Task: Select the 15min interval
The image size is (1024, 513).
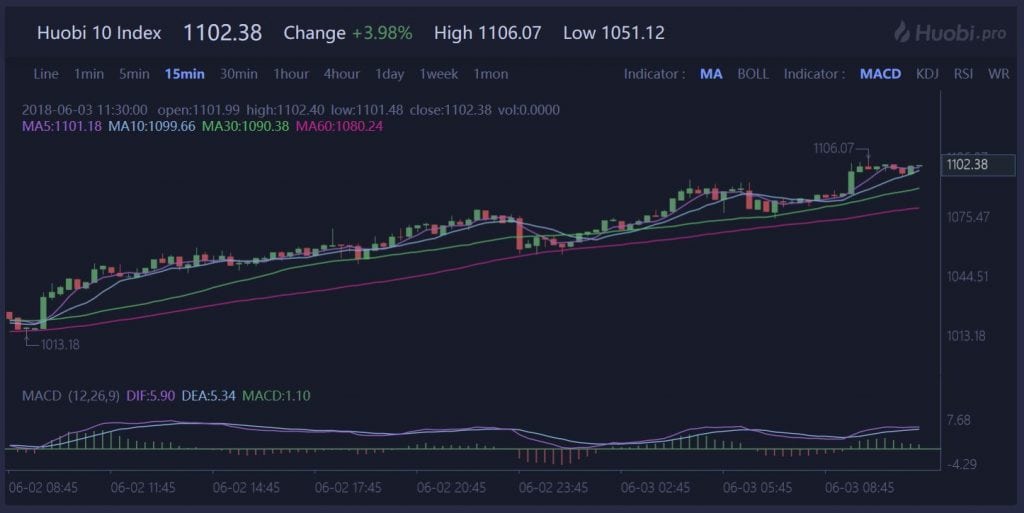Action: point(185,74)
